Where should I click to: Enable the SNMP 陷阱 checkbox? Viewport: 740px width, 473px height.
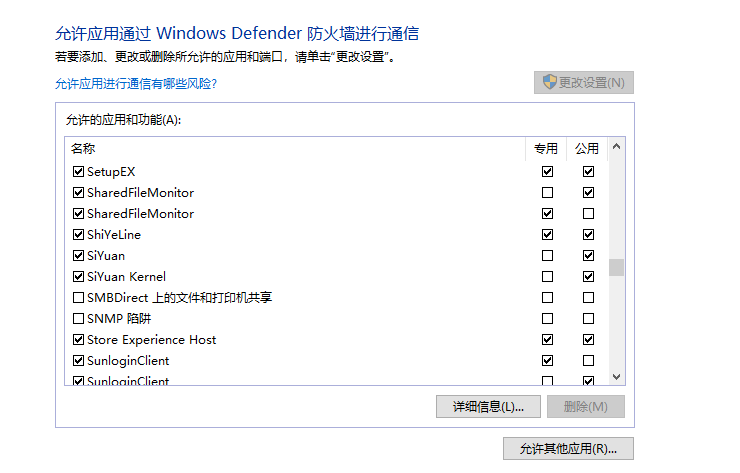pyautogui.click(x=79, y=319)
